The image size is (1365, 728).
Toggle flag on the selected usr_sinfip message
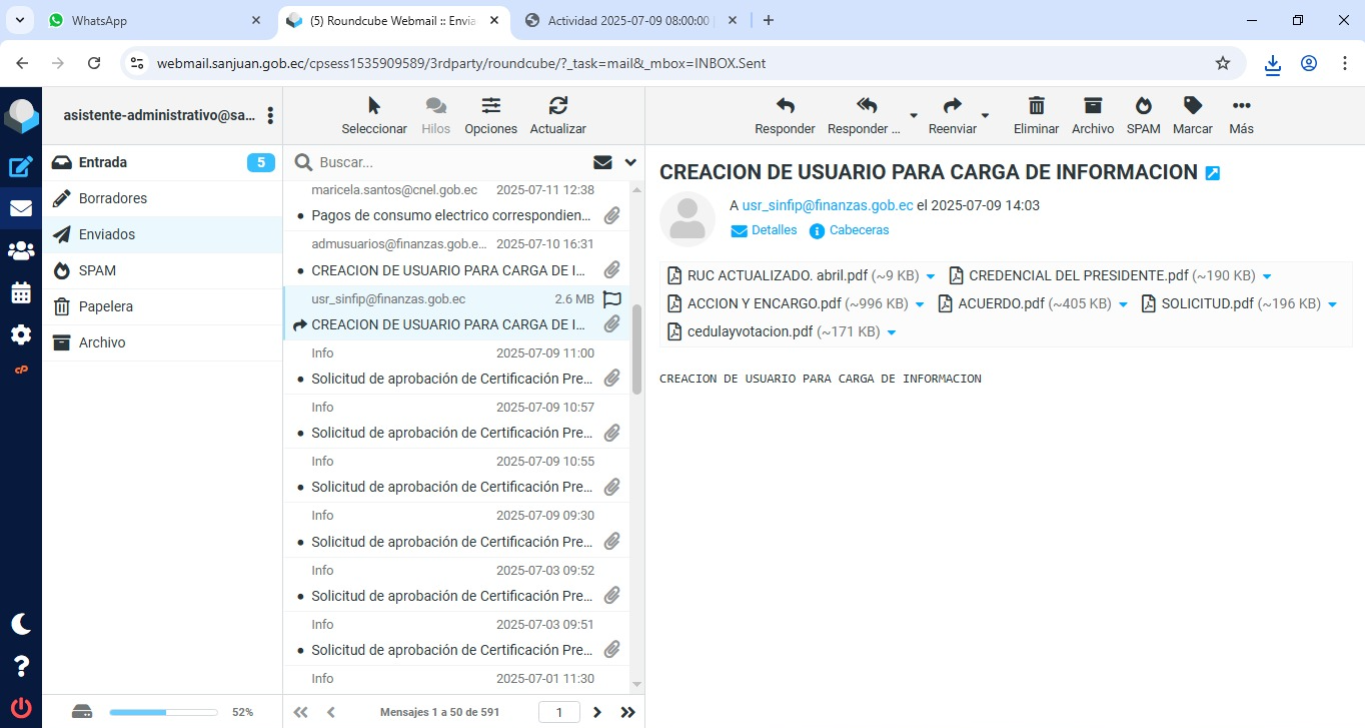[612, 299]
